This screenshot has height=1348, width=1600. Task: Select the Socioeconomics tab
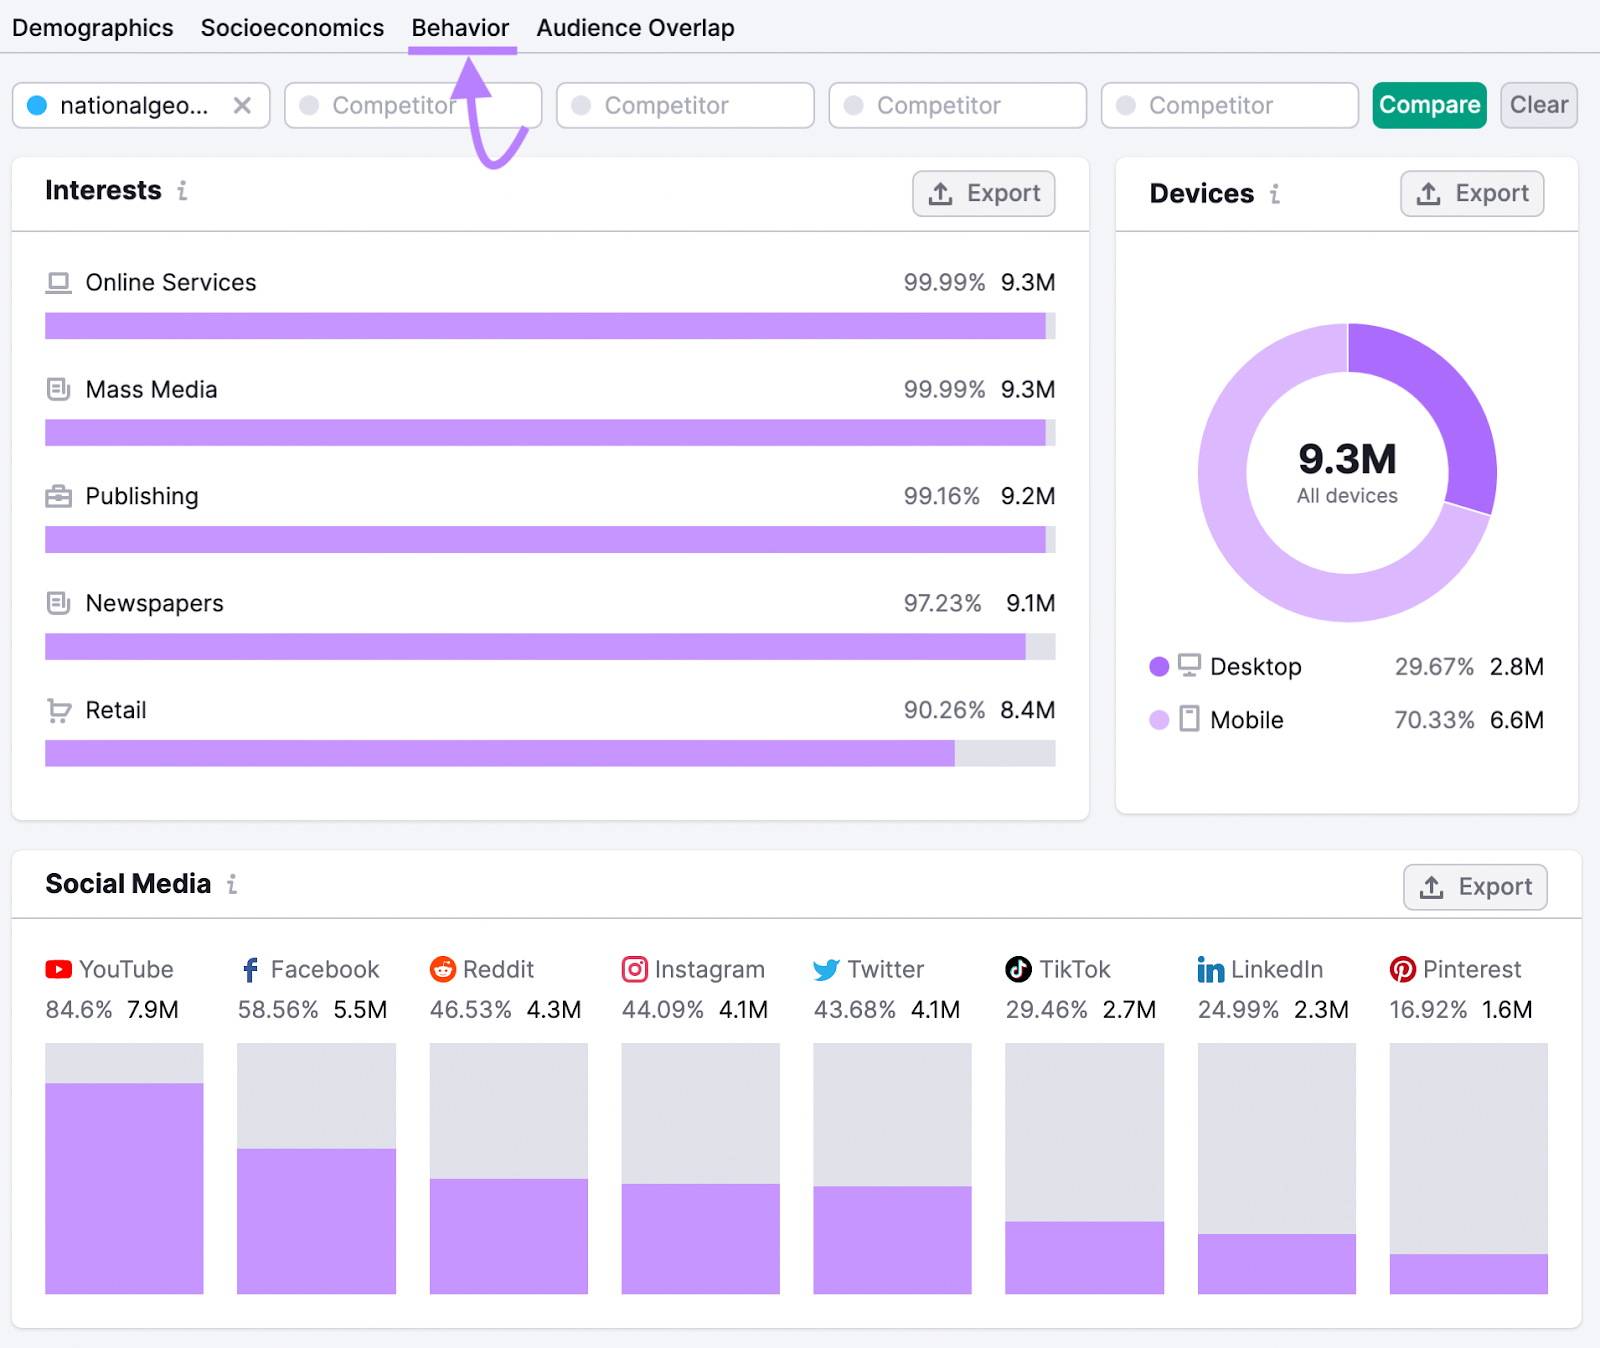tap(292, 28)
